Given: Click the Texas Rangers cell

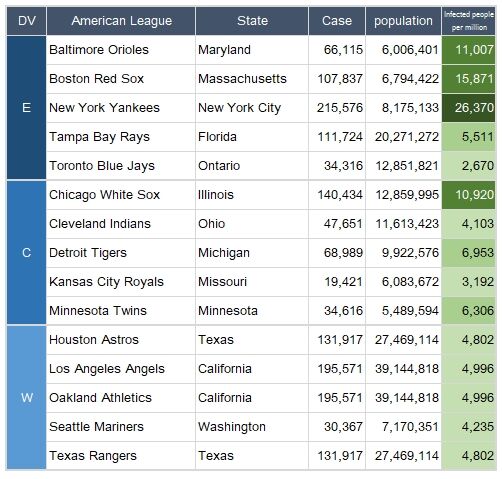Looking at the screenshot, I should click(x=121, y=456).
